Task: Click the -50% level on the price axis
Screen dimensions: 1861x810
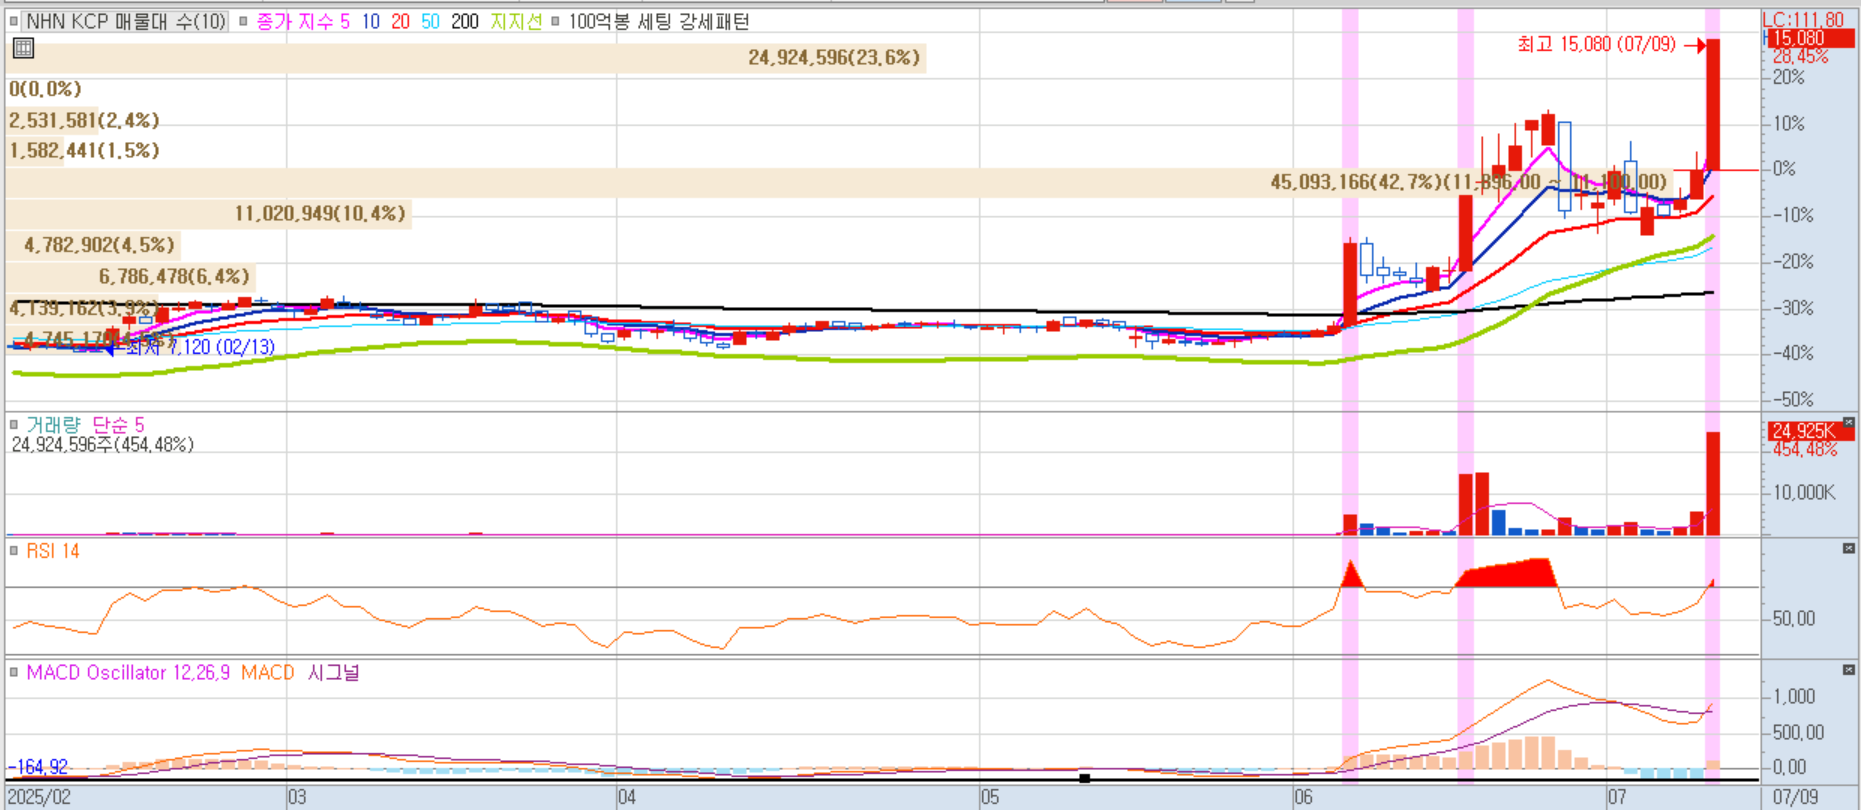Action: 1794,400
